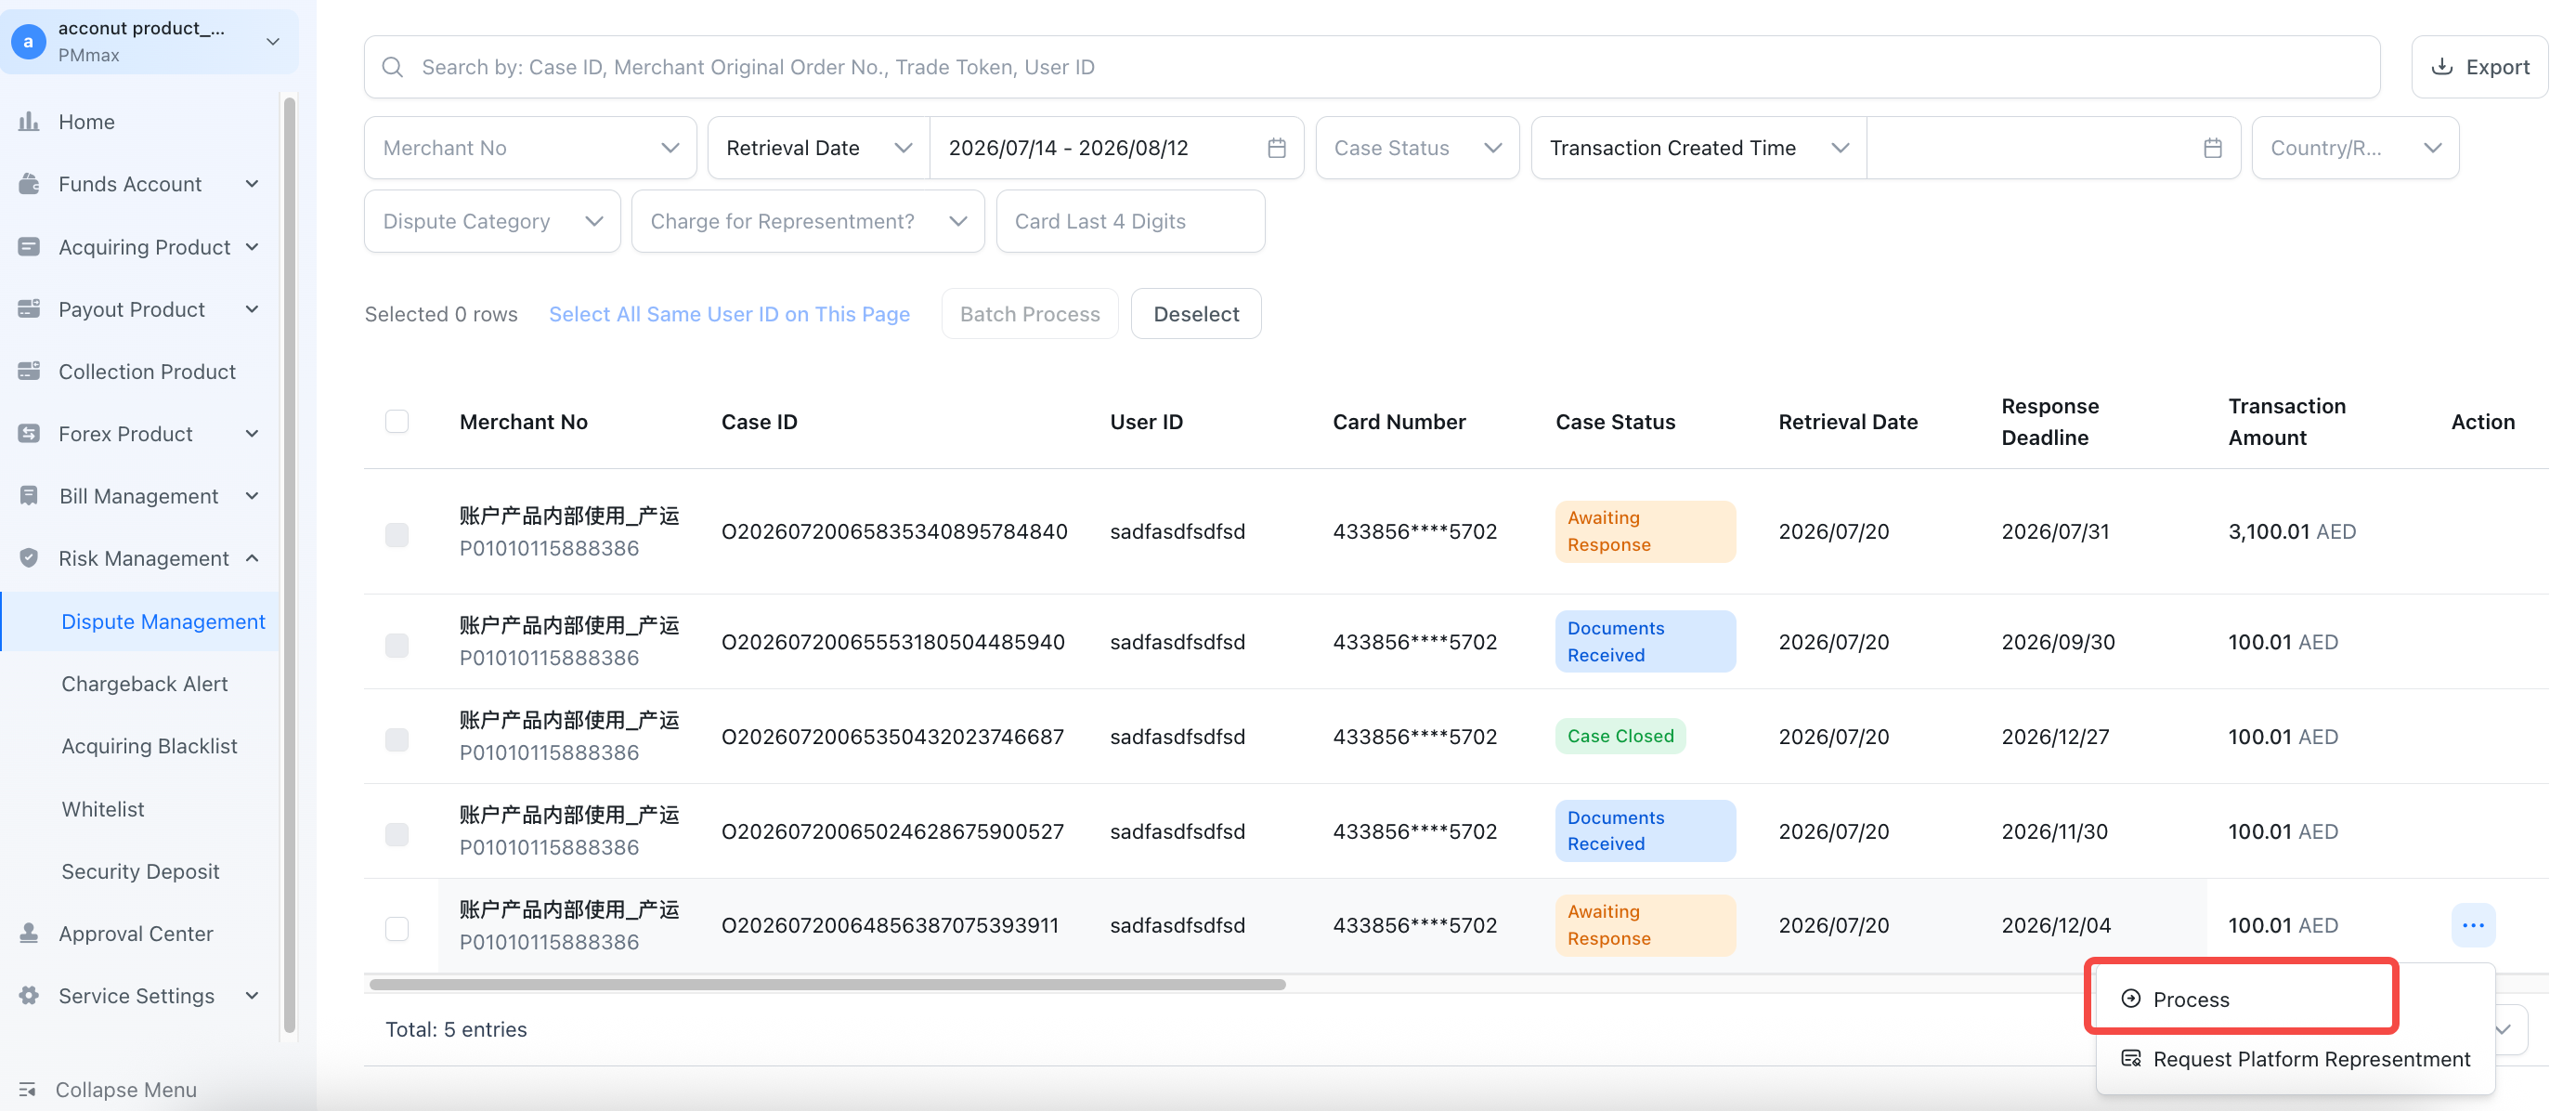Click the Risk Management shield icon
2576x1111 pixels.
tap(29, 558)
